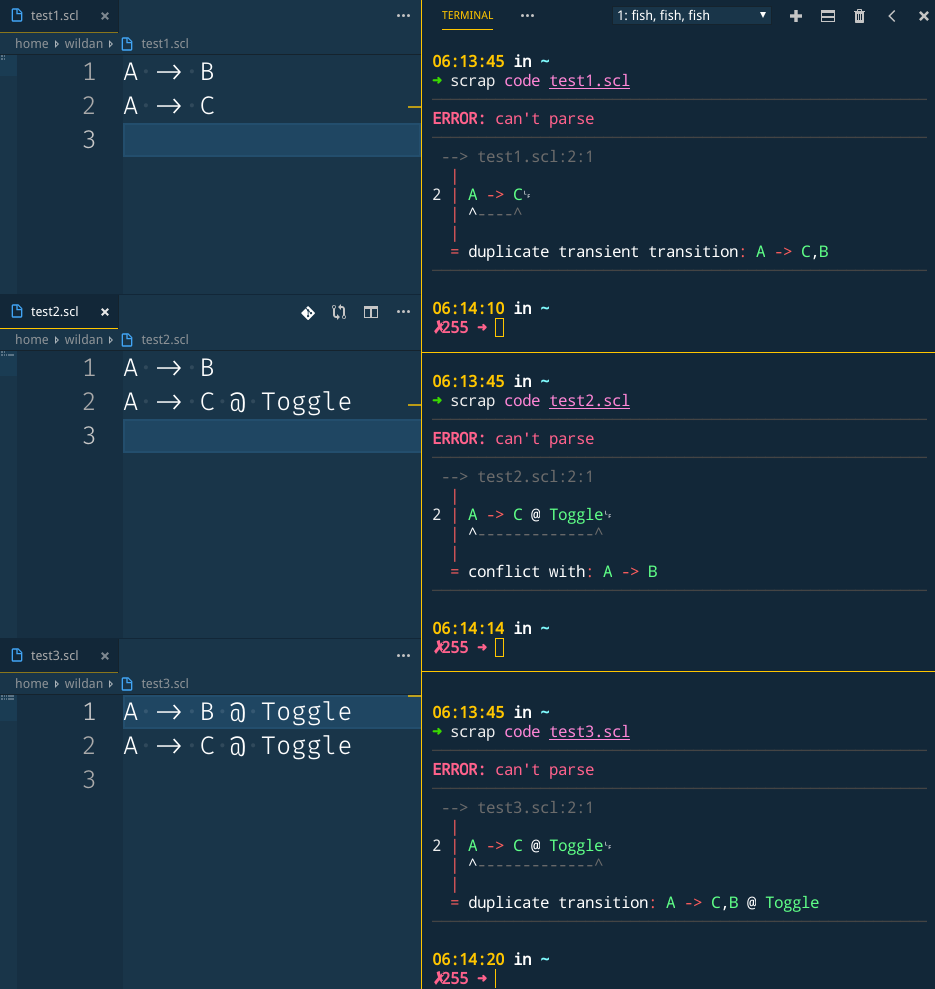The width and height of the screenshot is (935, 989).
Task: Switch to the TERMINAL panel tab
Action: pyautogui.click(x=468, y=16)
